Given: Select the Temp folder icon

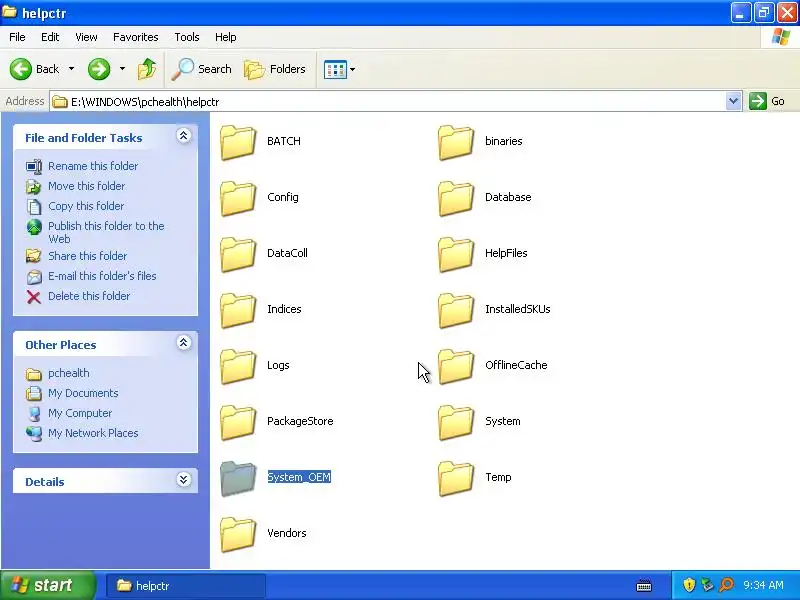Looking at the screenshot, I should 456,479.
